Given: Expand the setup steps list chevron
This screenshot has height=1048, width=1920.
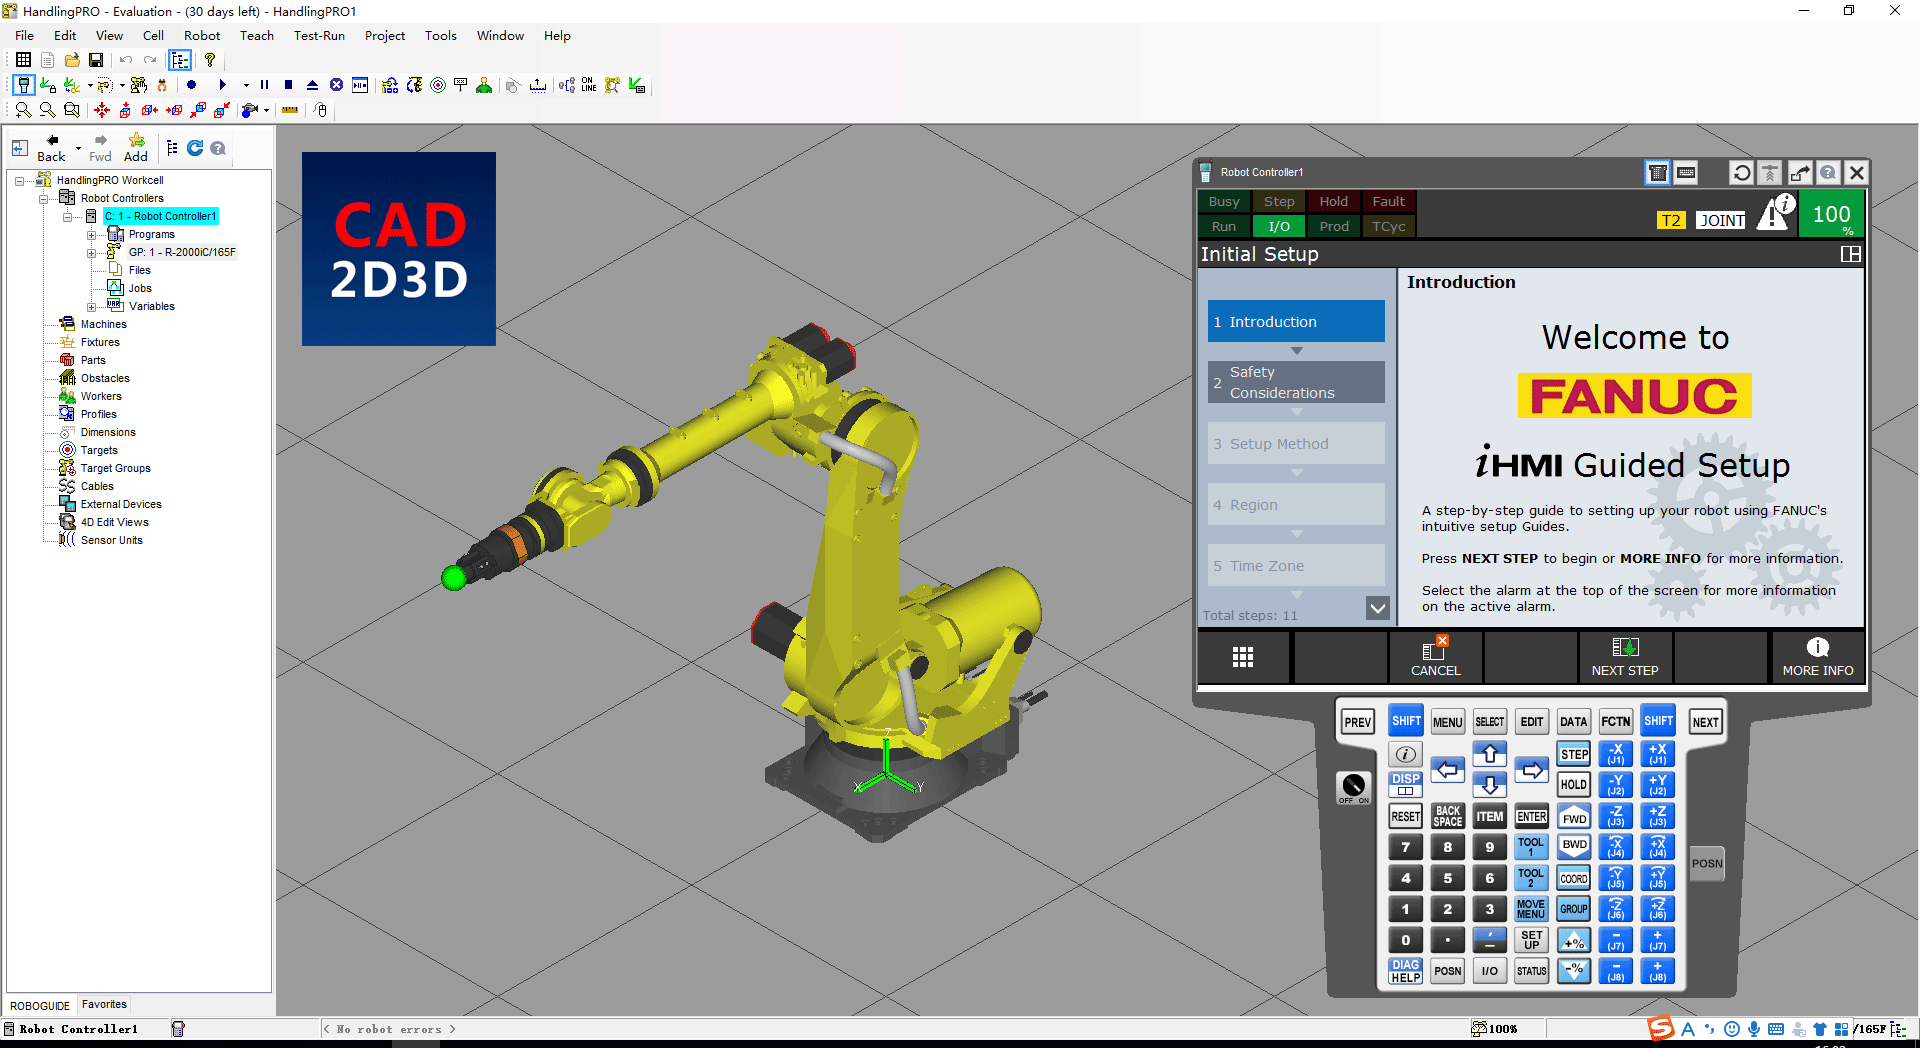Looking at the screenshot, I should (x=1377, y=608).
